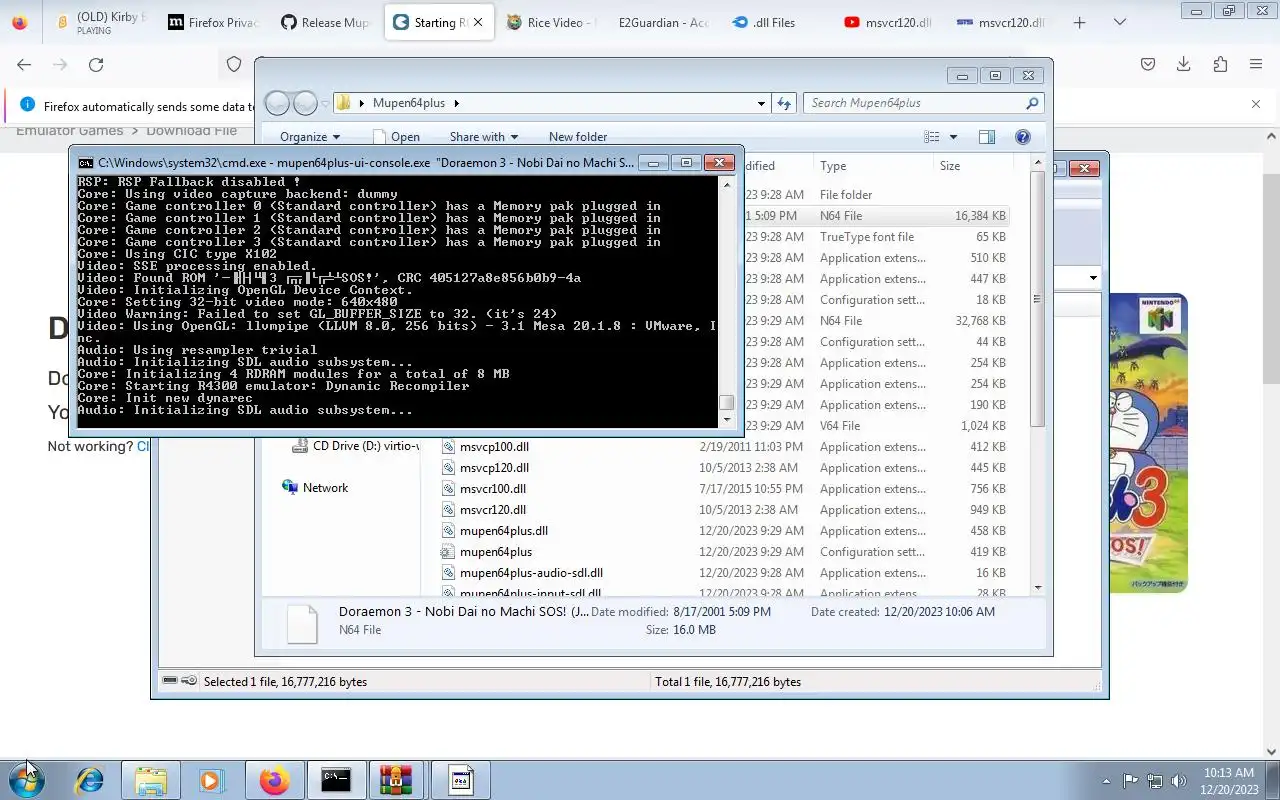Select cmd.exe console taskbar button

point(336,780)
